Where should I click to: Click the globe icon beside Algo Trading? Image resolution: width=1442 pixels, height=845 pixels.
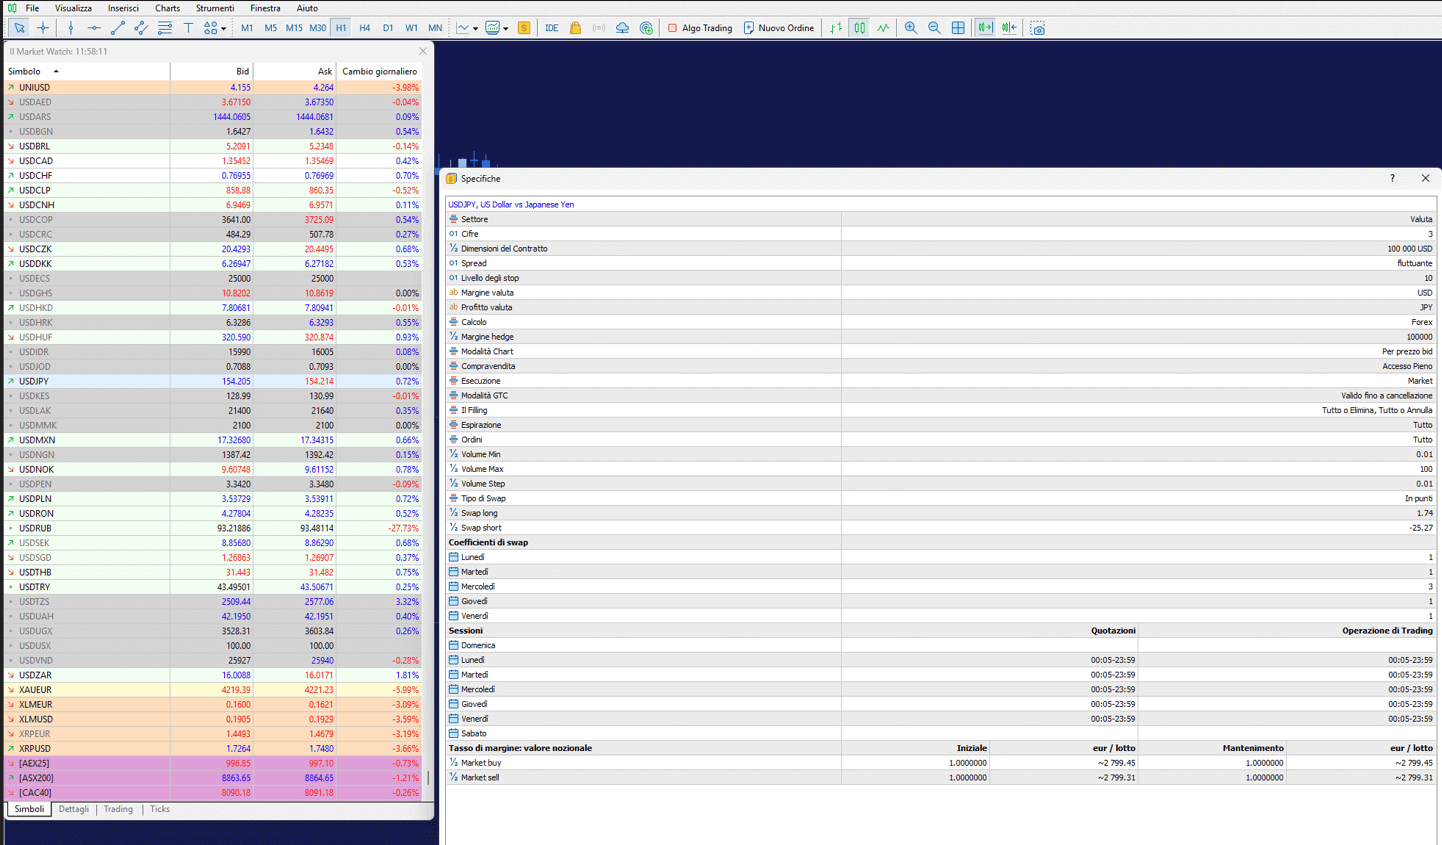pos(646,28)
